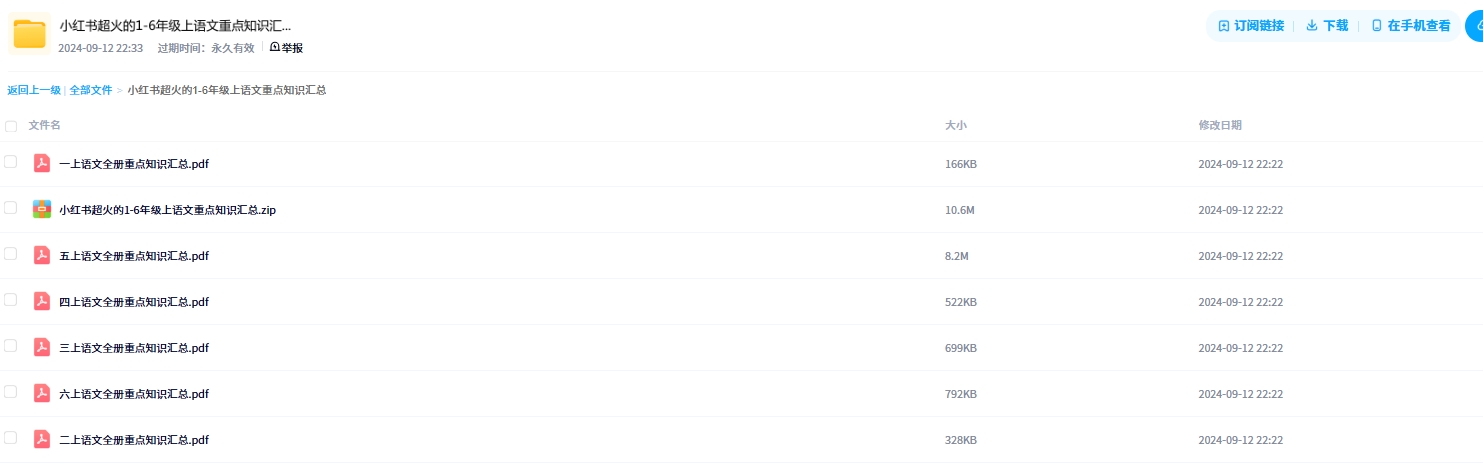Image resolution: width=1483 pixels, height=474 pixels.
Task: Toggle the select-all checkbox beside 文件名
Action: click(x=11, y=126)
